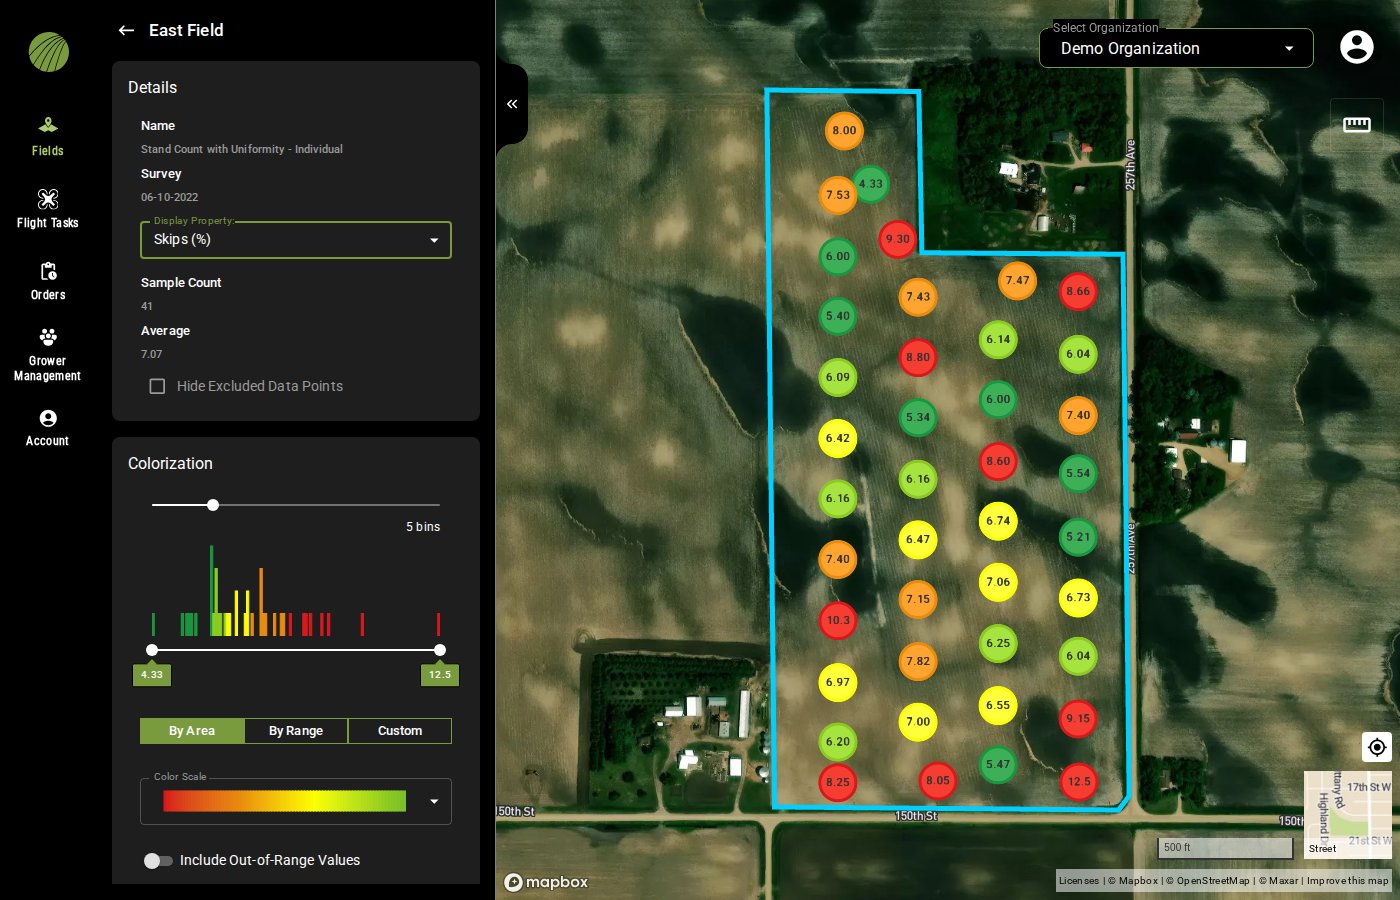Click the green leaf app logo
The height and width of the screenshot is (900, 1400).
pyautogui.click(x=48, y=52)
